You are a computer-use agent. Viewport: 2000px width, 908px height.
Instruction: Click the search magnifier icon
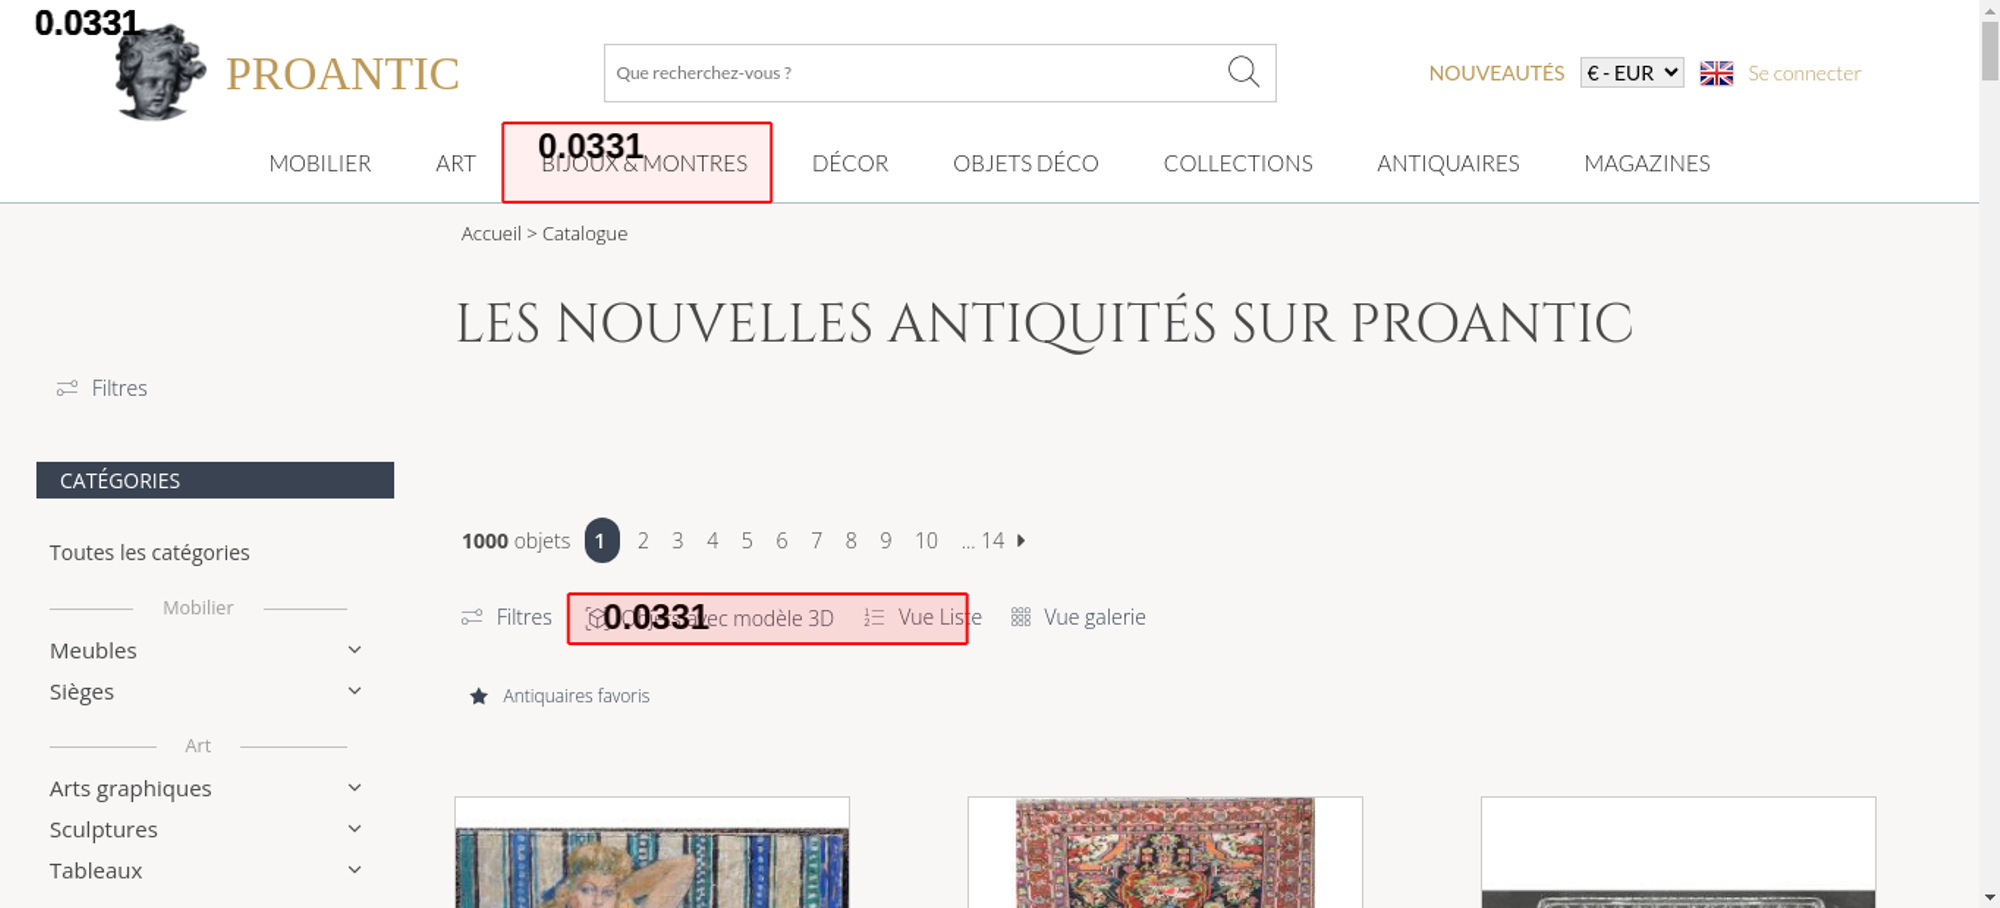(x=1243, y=72)
